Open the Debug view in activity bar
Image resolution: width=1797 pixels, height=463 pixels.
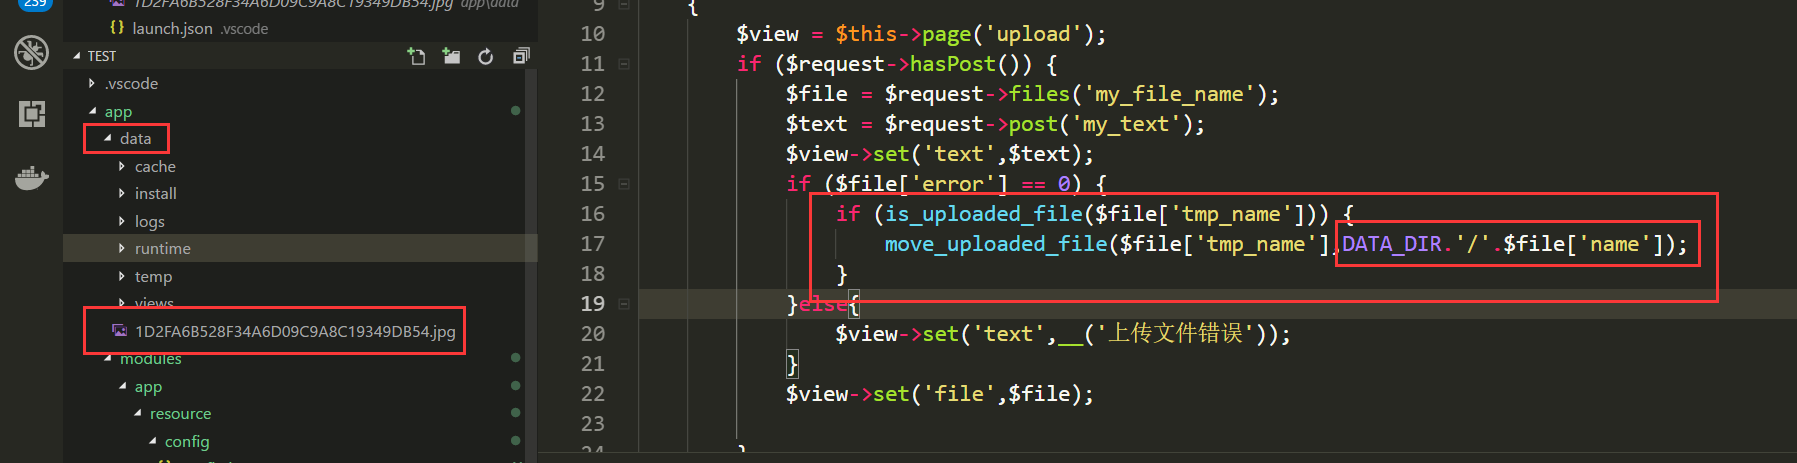point(31,52)
